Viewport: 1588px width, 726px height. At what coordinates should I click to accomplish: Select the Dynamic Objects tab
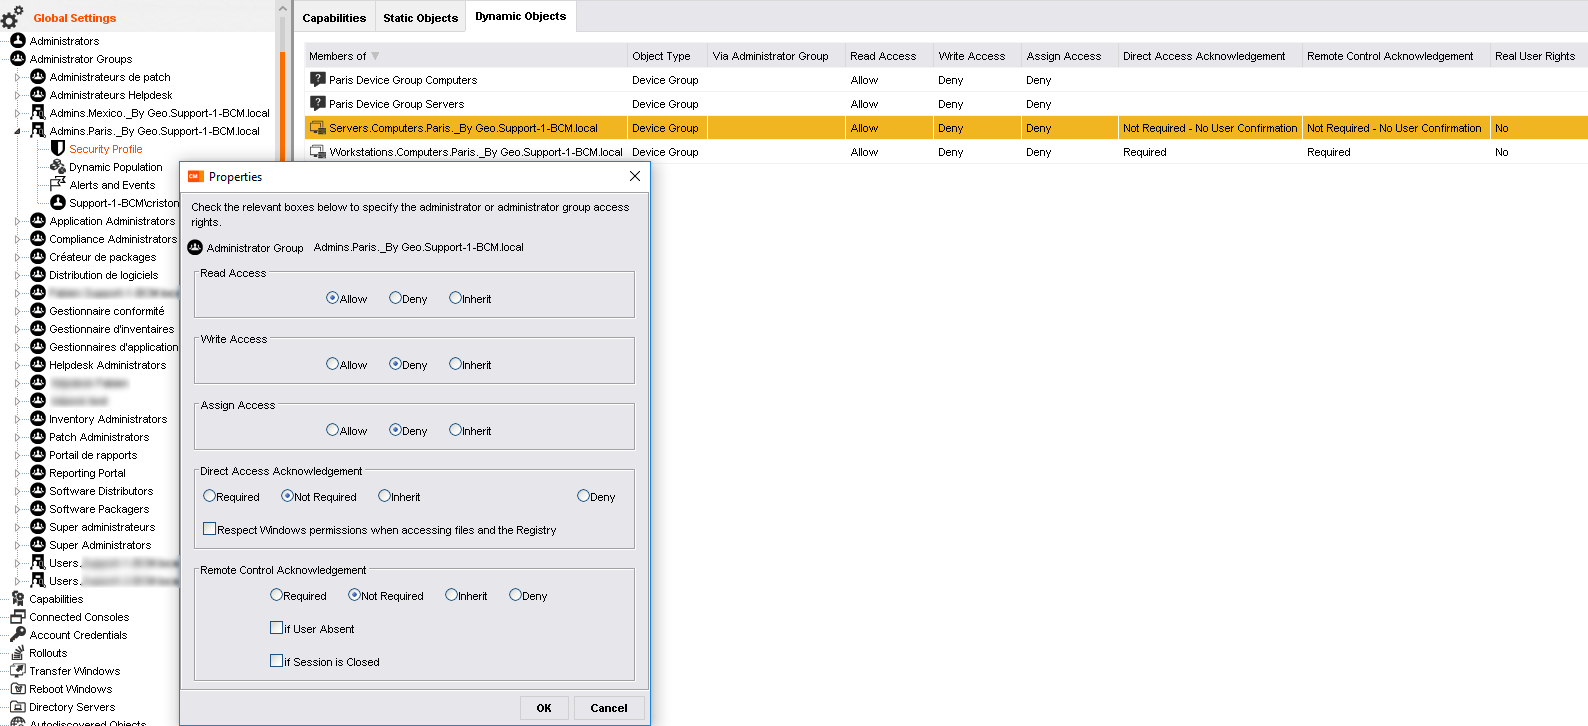(520, 16)
